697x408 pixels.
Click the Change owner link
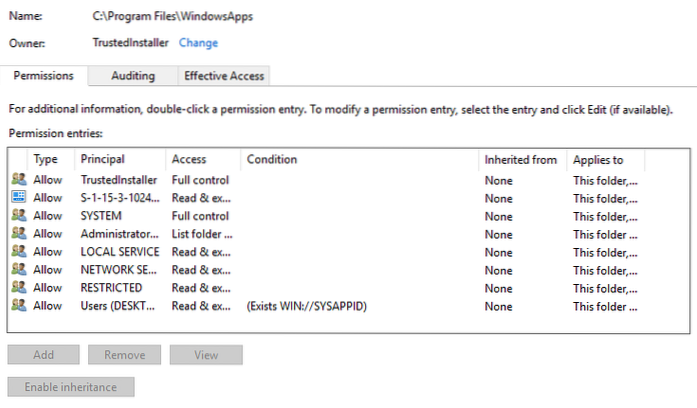tap(198, 43)
